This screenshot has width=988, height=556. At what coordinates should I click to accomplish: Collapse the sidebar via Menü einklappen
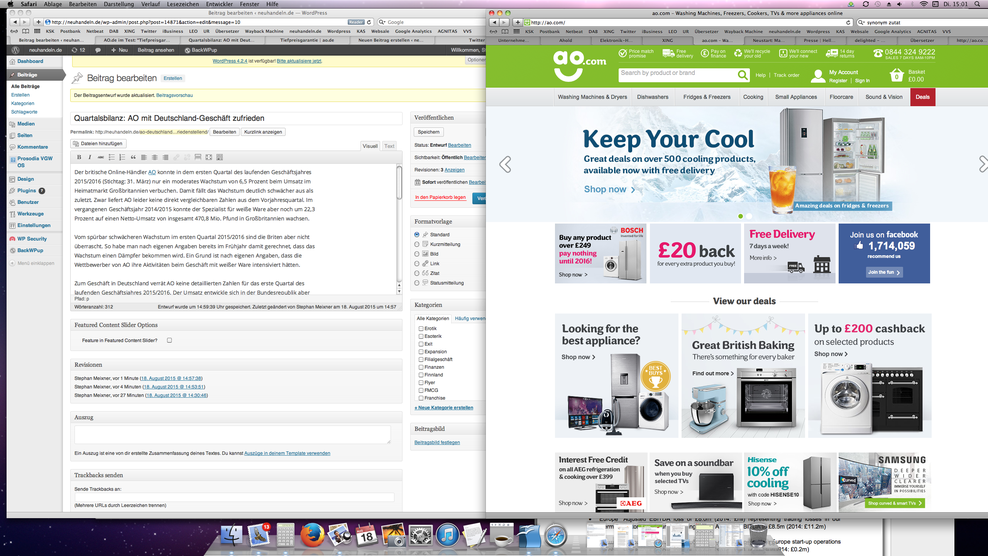(x=32, y=263)
